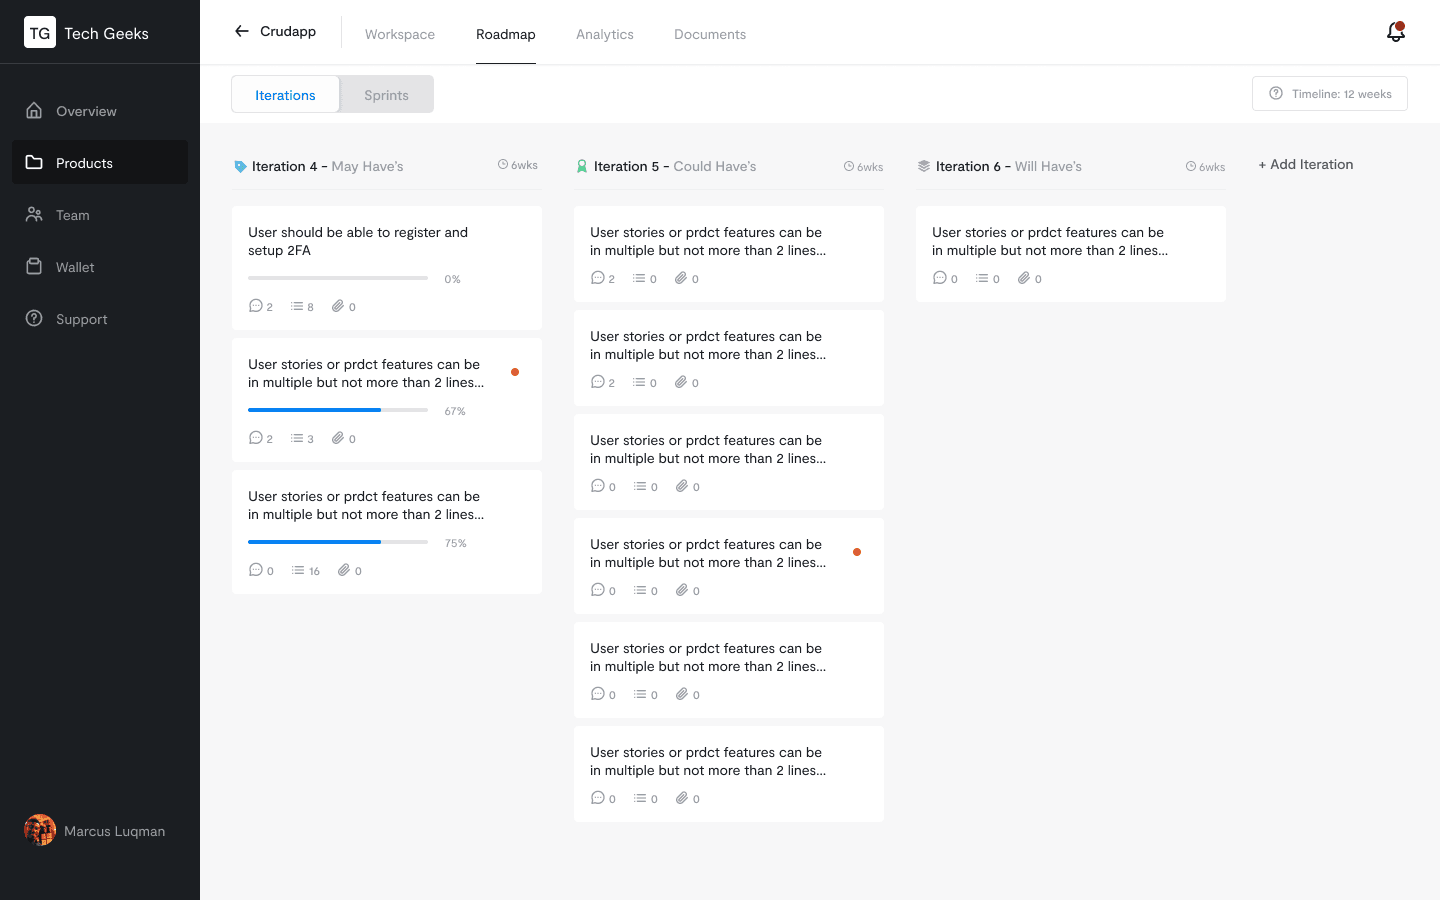This screenshot has height=900, width=1440.
Task: Click the back arrow beside Crudapp
Action: tap(241, 31)
